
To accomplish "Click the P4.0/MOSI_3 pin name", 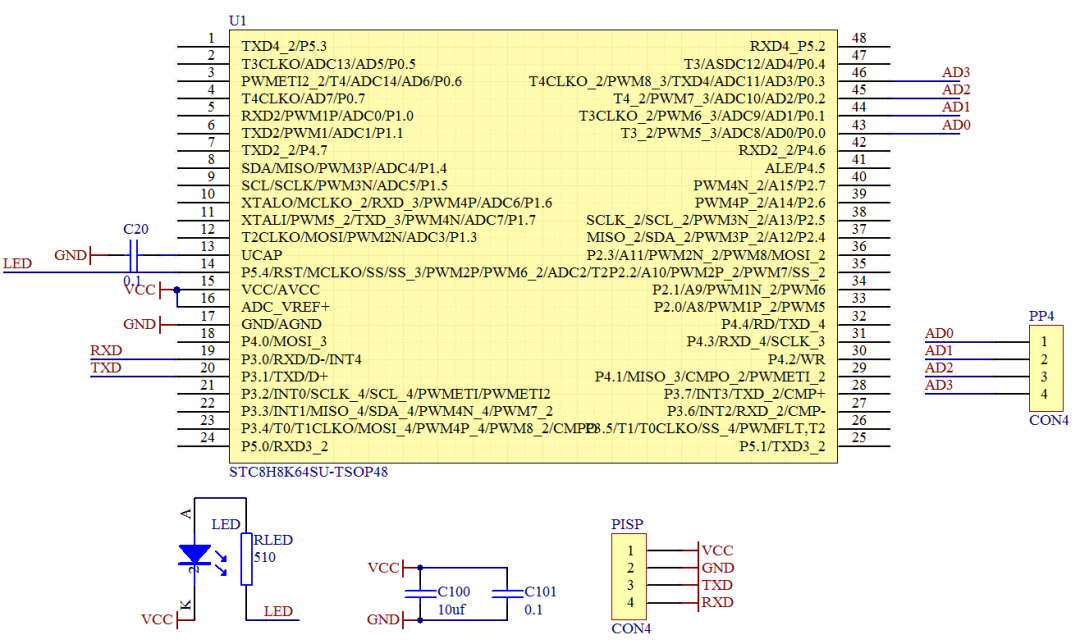I will pos(284,342).
